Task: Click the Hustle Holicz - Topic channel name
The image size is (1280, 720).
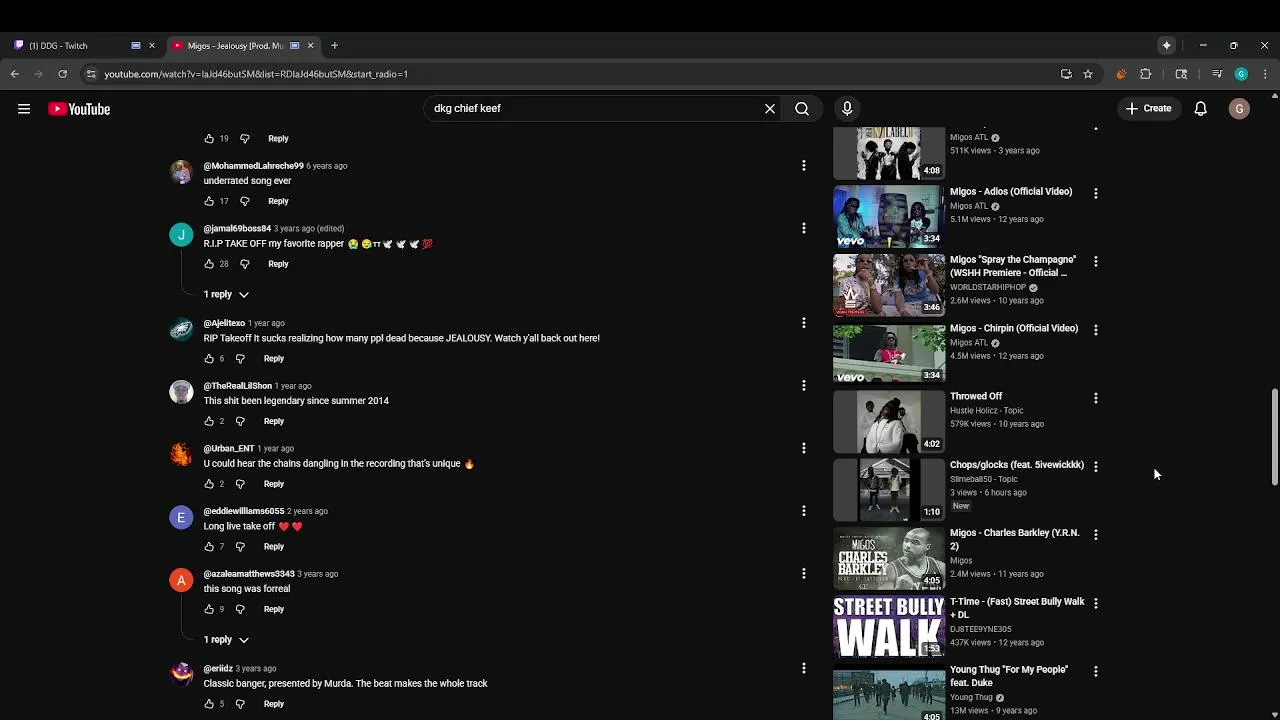Action: 987,410
